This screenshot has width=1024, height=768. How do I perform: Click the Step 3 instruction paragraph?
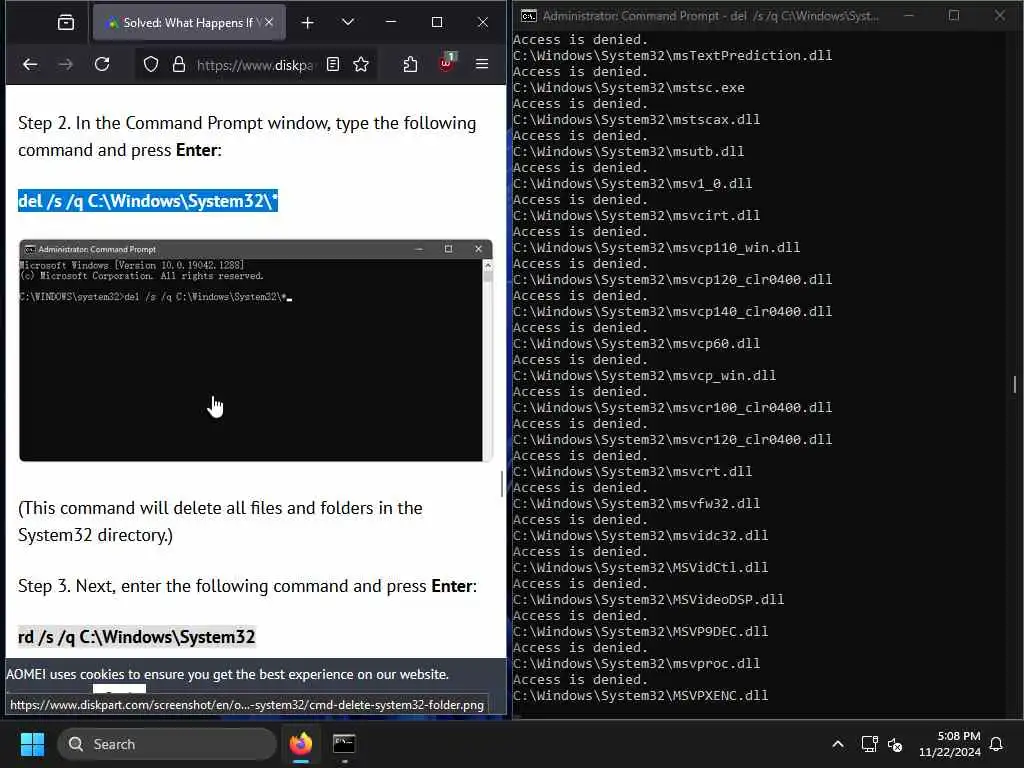(248, 586)
